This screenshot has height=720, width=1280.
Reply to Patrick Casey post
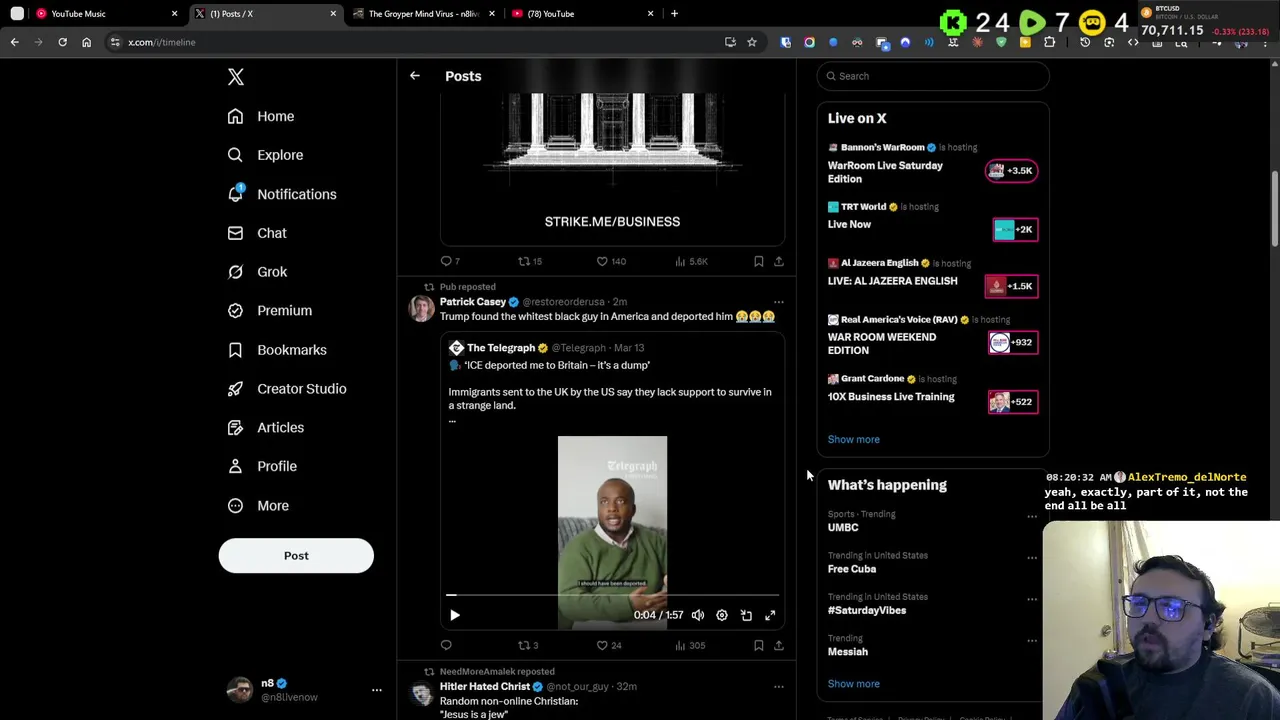click(446, 645)
